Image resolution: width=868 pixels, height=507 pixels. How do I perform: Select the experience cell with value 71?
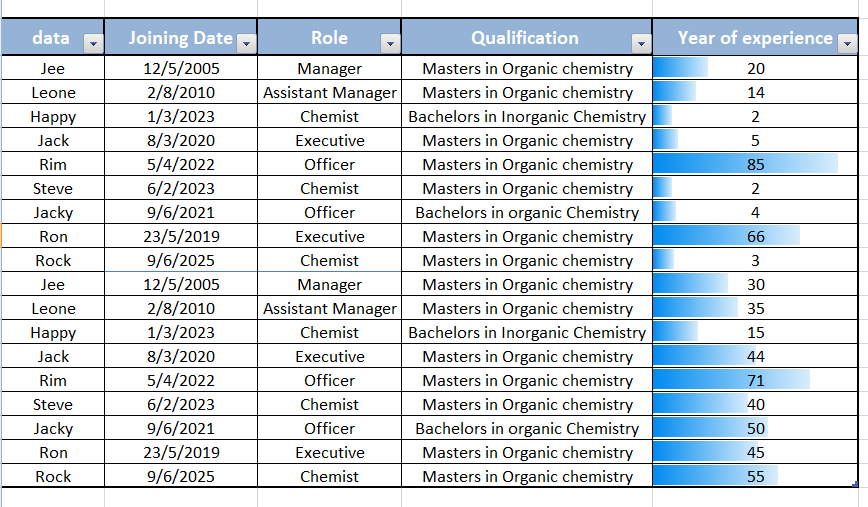[755, 380]
